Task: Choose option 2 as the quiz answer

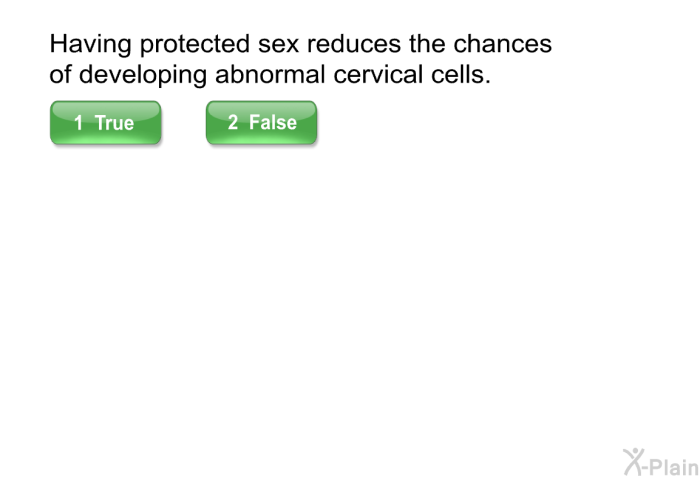Action: coord(262,123)
